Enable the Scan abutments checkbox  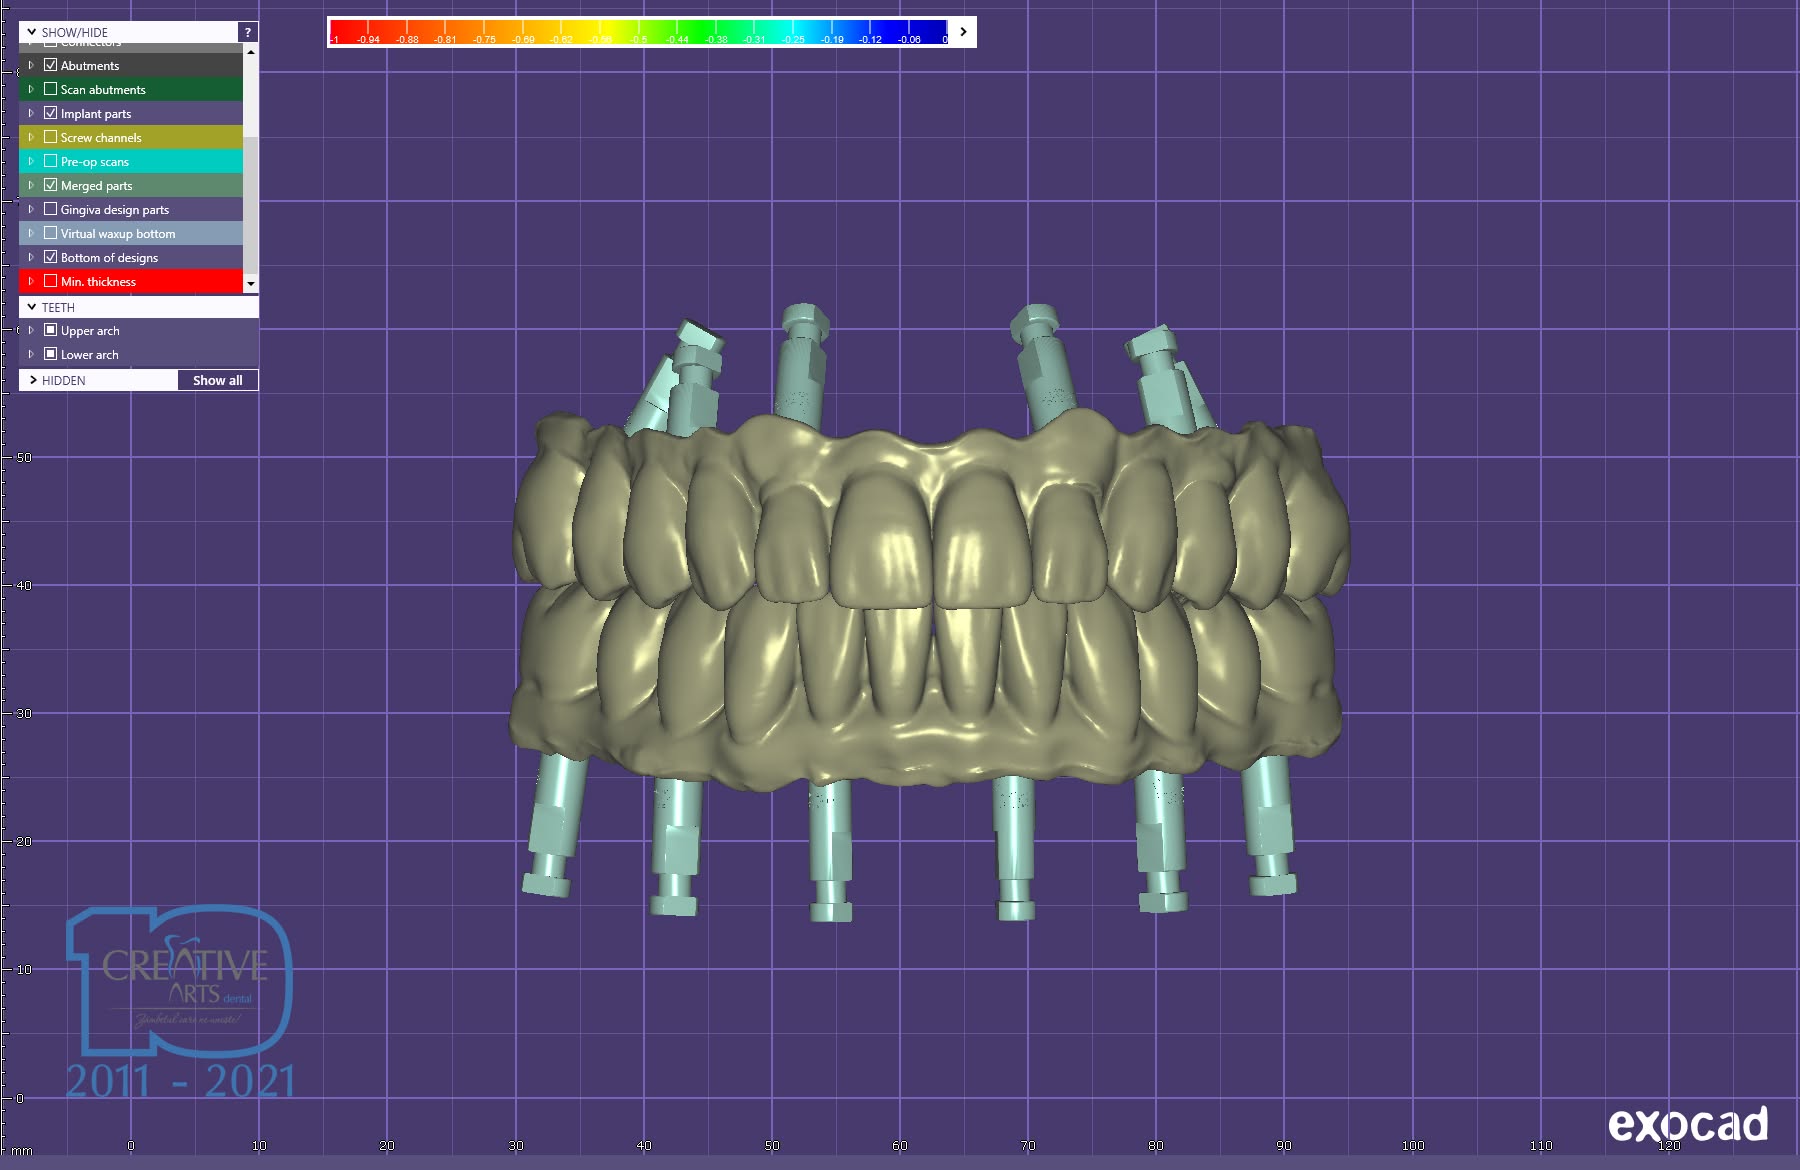tap(50, 89)
